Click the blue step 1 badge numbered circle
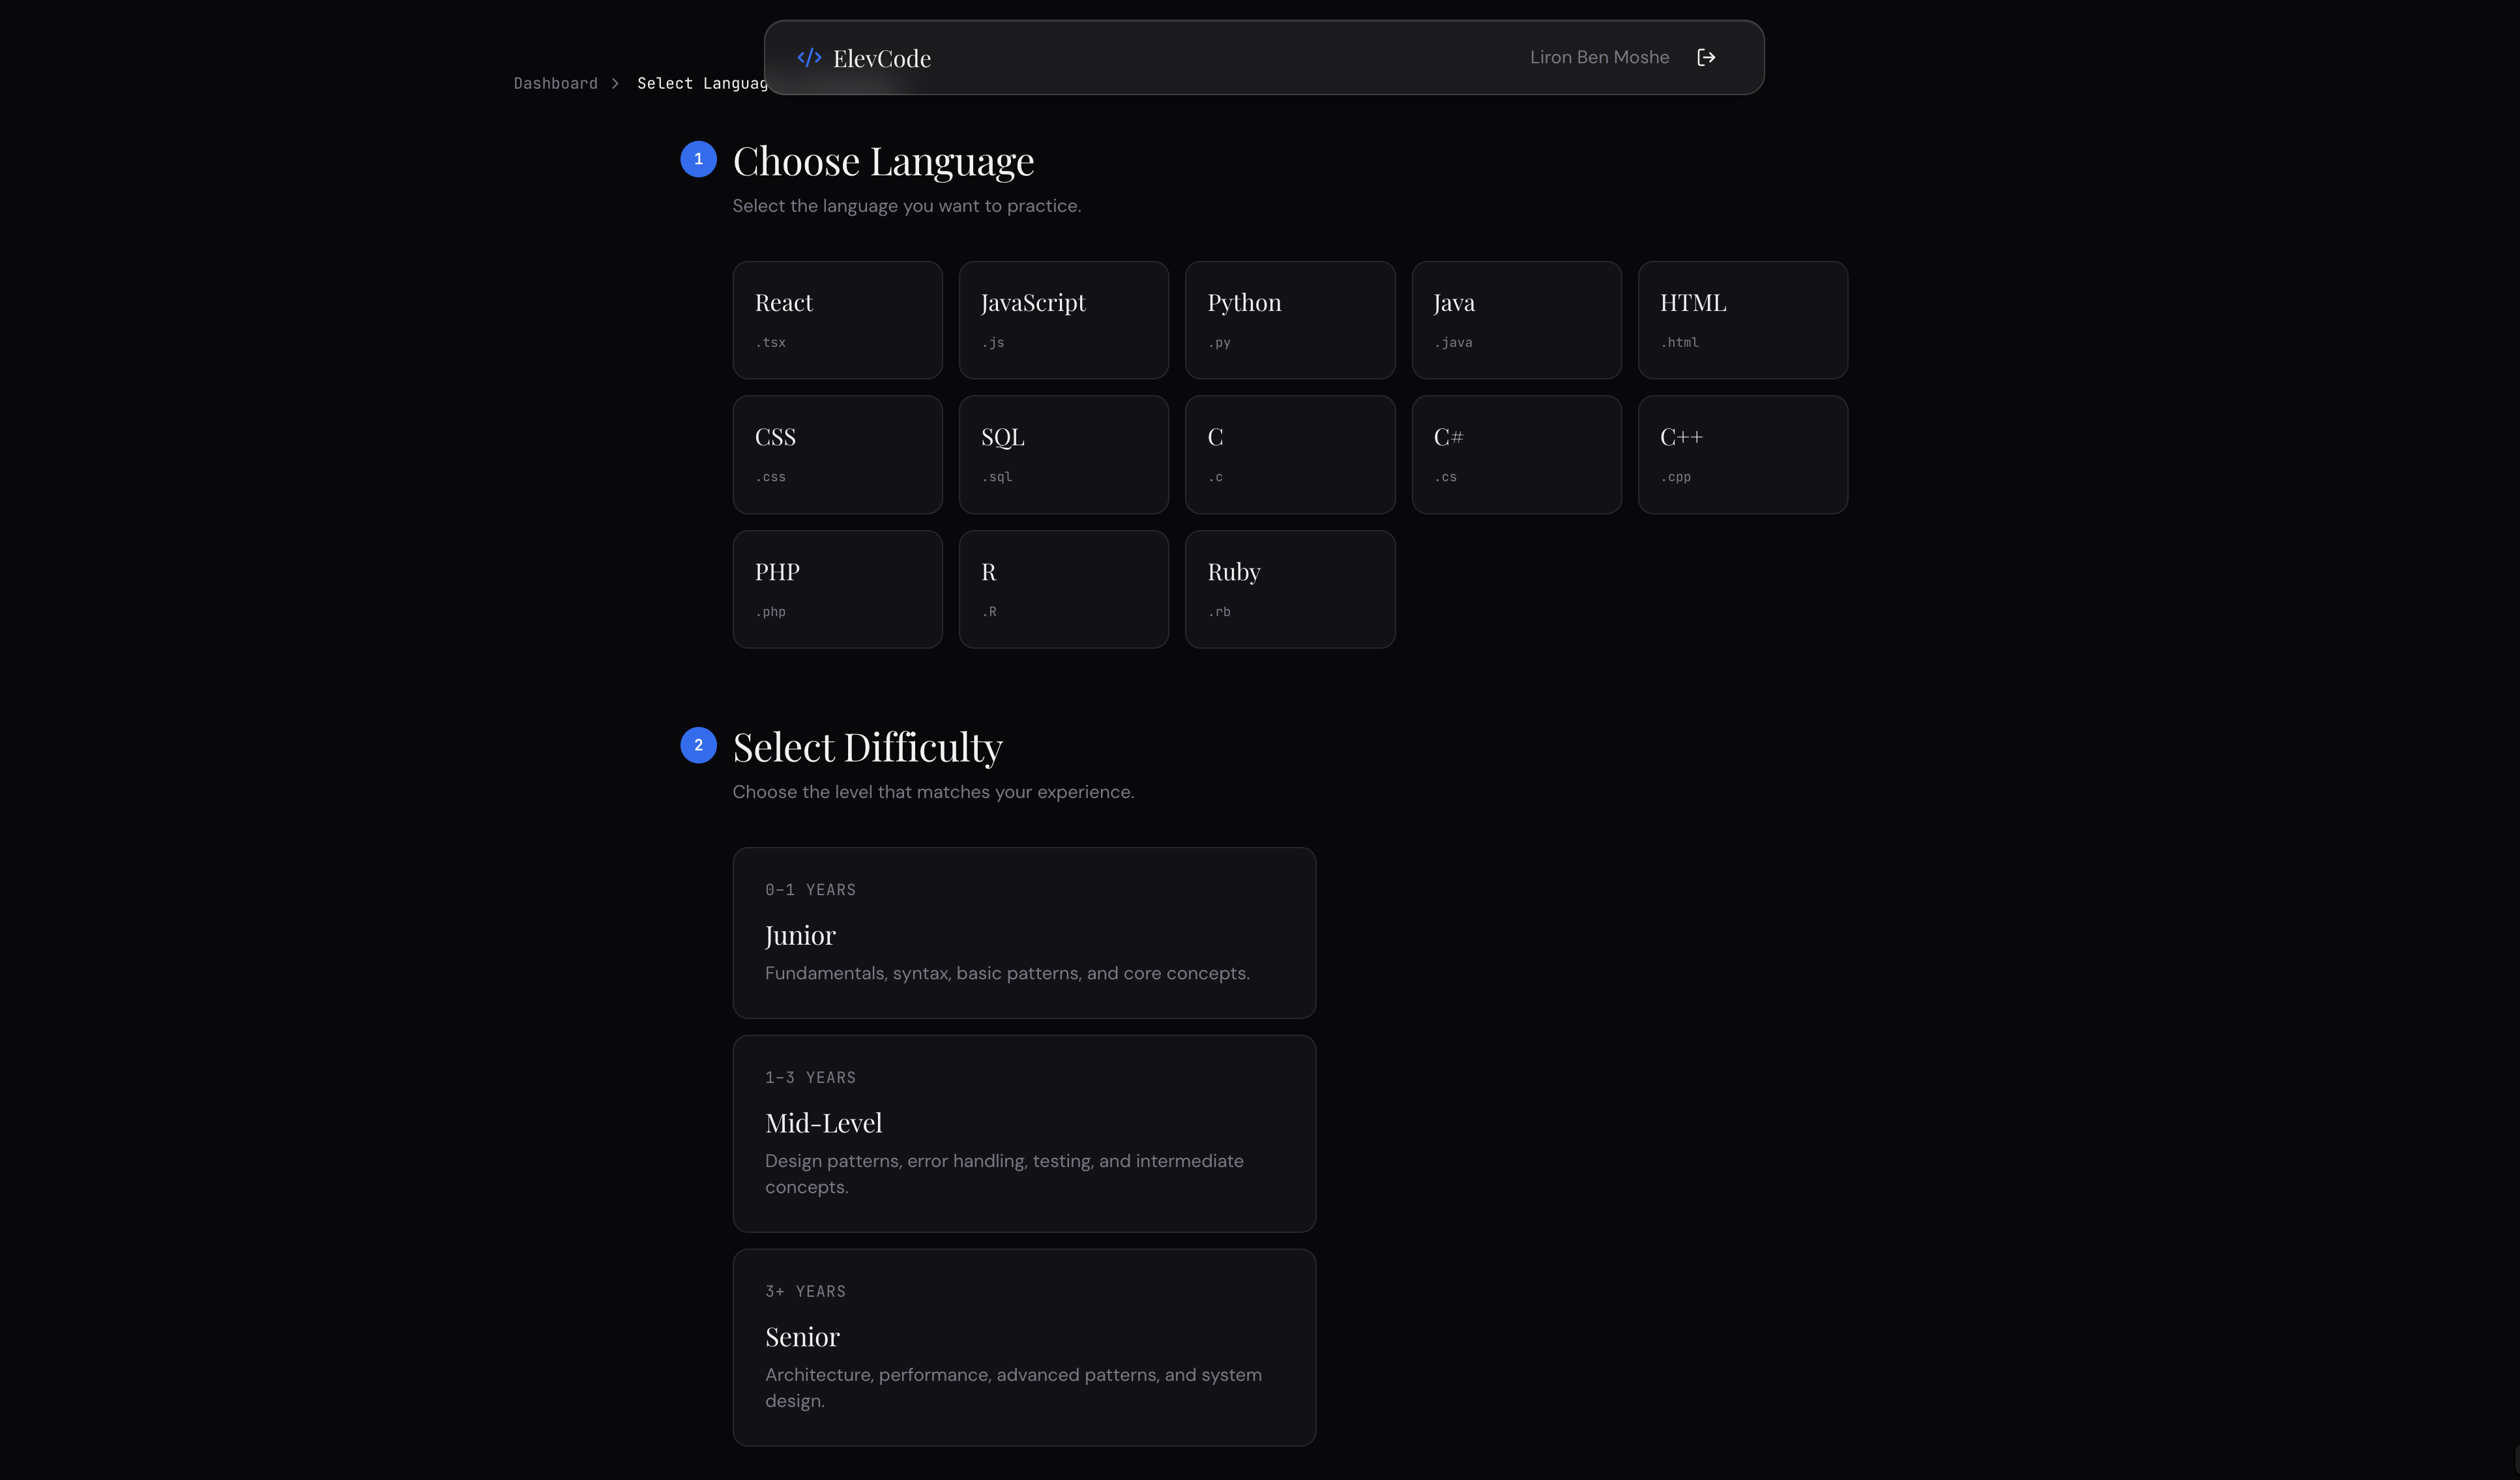The height and width of the screenshot is (1480, 2520). point(698,159)
